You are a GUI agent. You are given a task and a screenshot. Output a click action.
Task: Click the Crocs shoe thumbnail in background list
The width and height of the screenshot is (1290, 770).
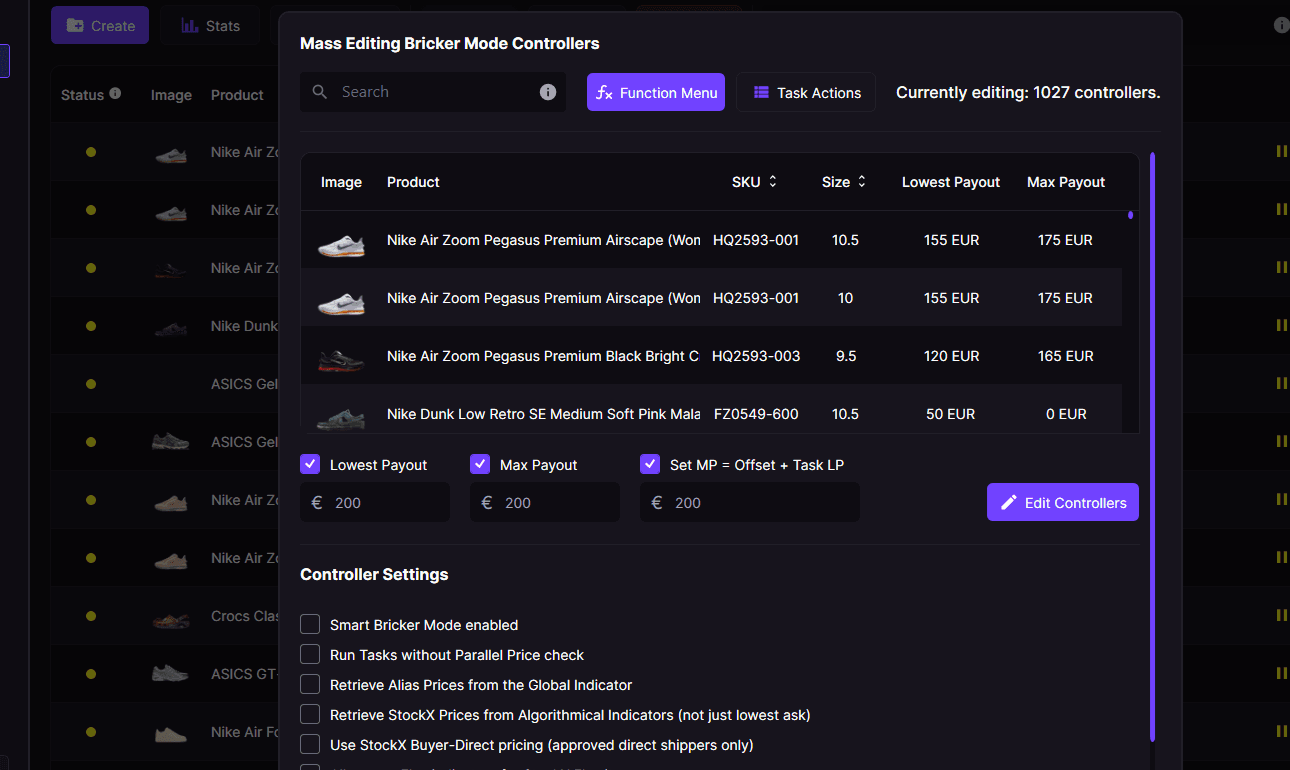(x=171, y=619)
